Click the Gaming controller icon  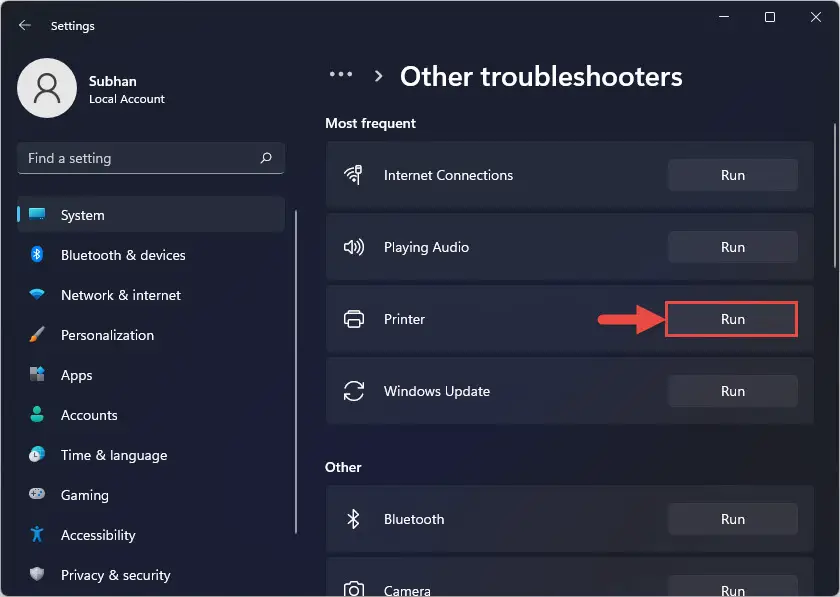tap(37, 495)
